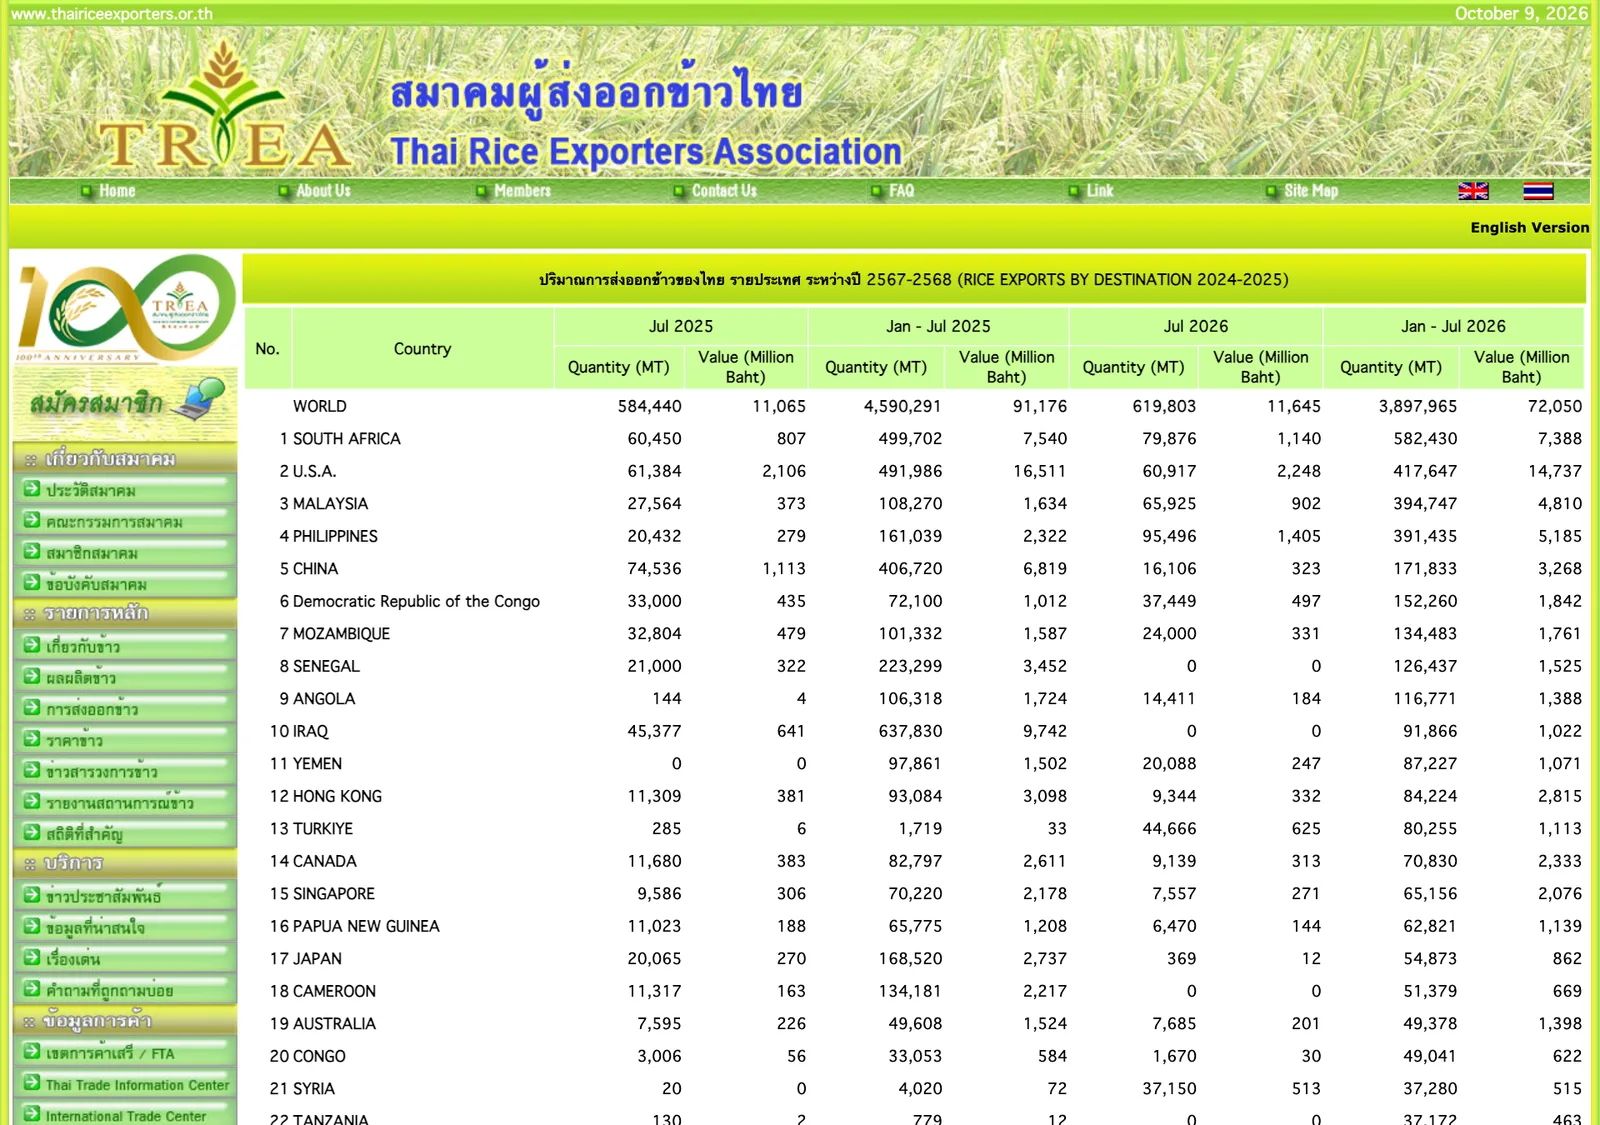1600x1125 pixels.
Task: Open ประวัติสมาคม sidebar item
Action: [x=125, y=490]
